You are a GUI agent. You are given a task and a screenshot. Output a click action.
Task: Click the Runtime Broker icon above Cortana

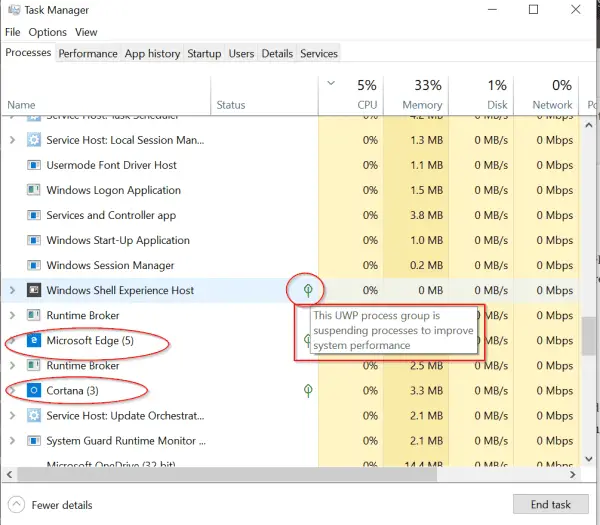click(34, 365)
